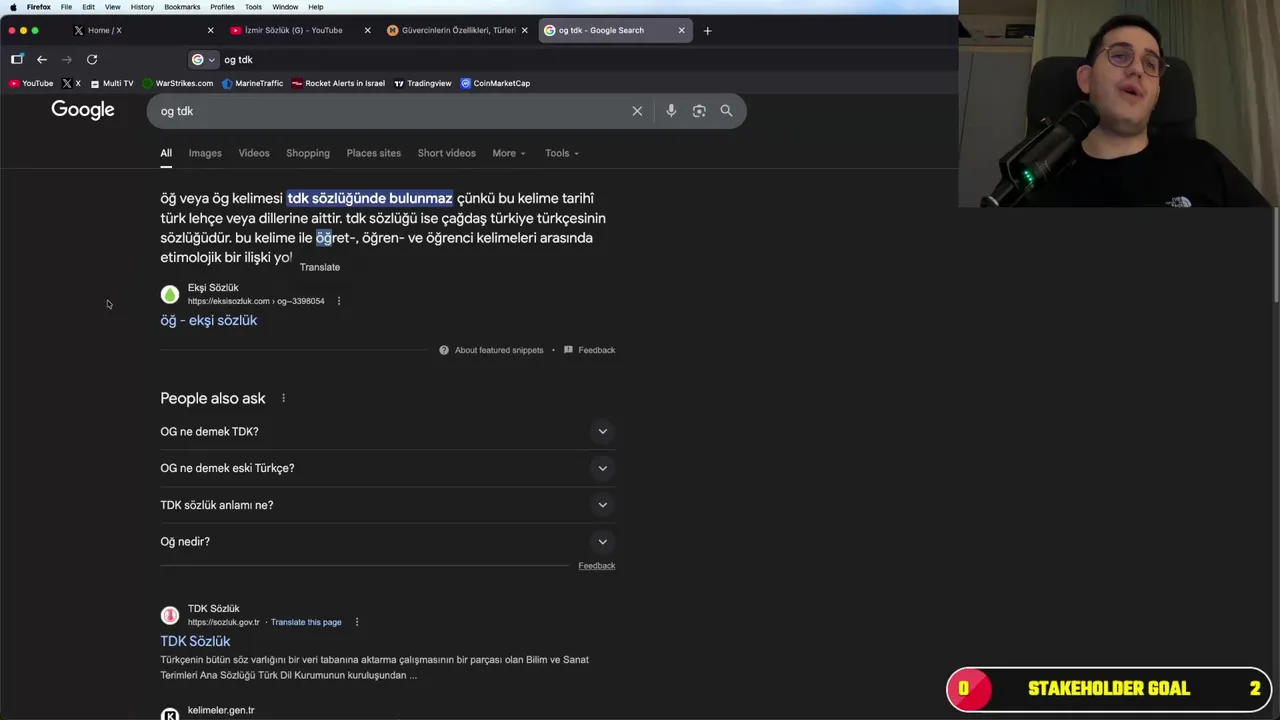1280x720 pixels.
Task: Close the Home / X tab
Action: coord(210,30)
